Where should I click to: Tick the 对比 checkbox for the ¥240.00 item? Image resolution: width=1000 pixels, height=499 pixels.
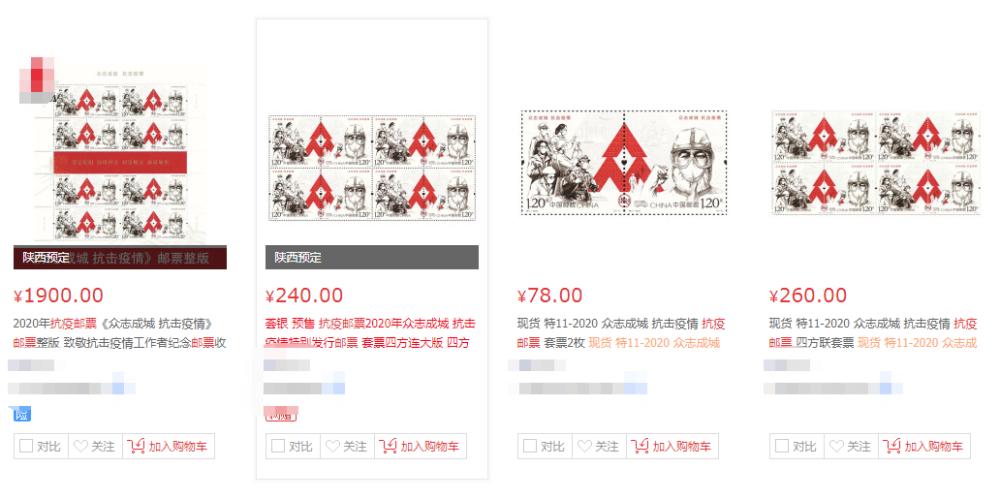coord(277,446)
